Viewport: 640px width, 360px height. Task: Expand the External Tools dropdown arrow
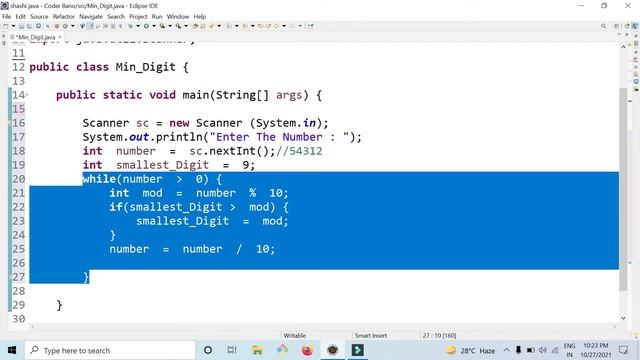click(186, 26)
